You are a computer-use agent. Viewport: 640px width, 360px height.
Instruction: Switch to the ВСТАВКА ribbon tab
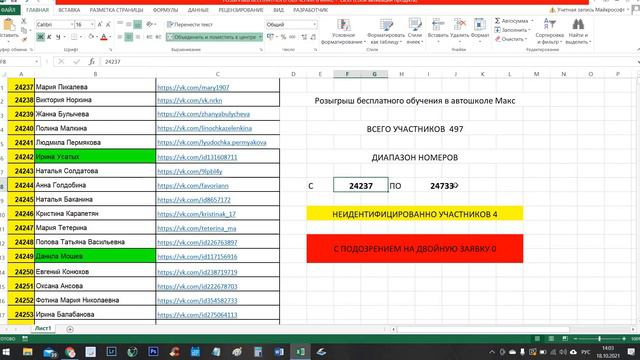69,10
